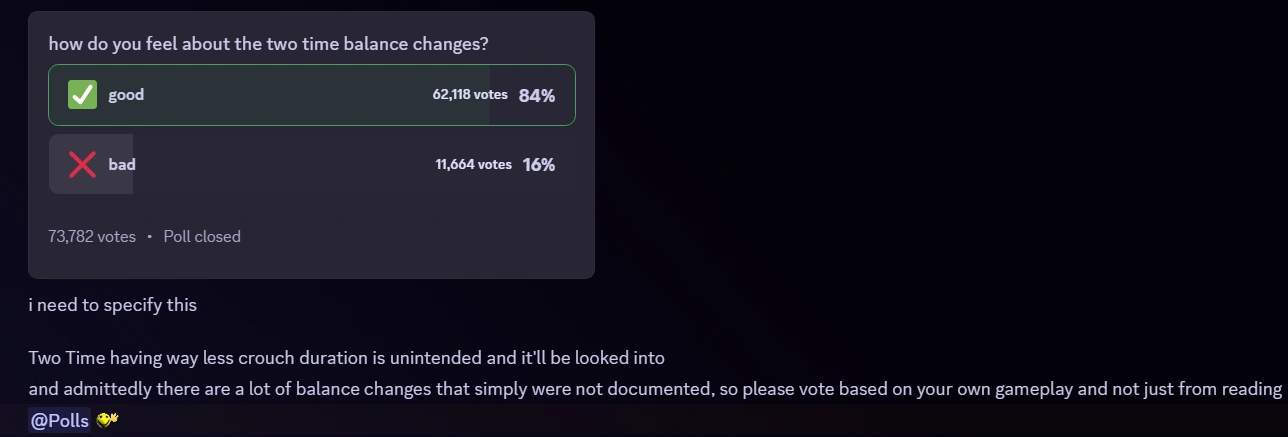Click the 16% result percentage
1288x437 pixels.
tap(539, 165)
